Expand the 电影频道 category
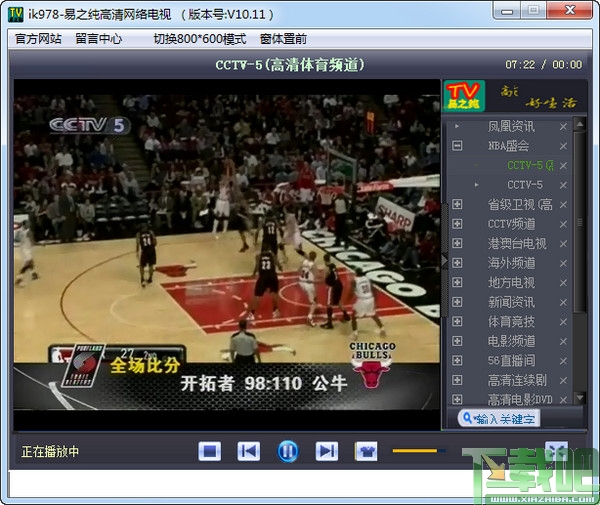The height and width of the screenshot is (505, 600). click(457, 341)
